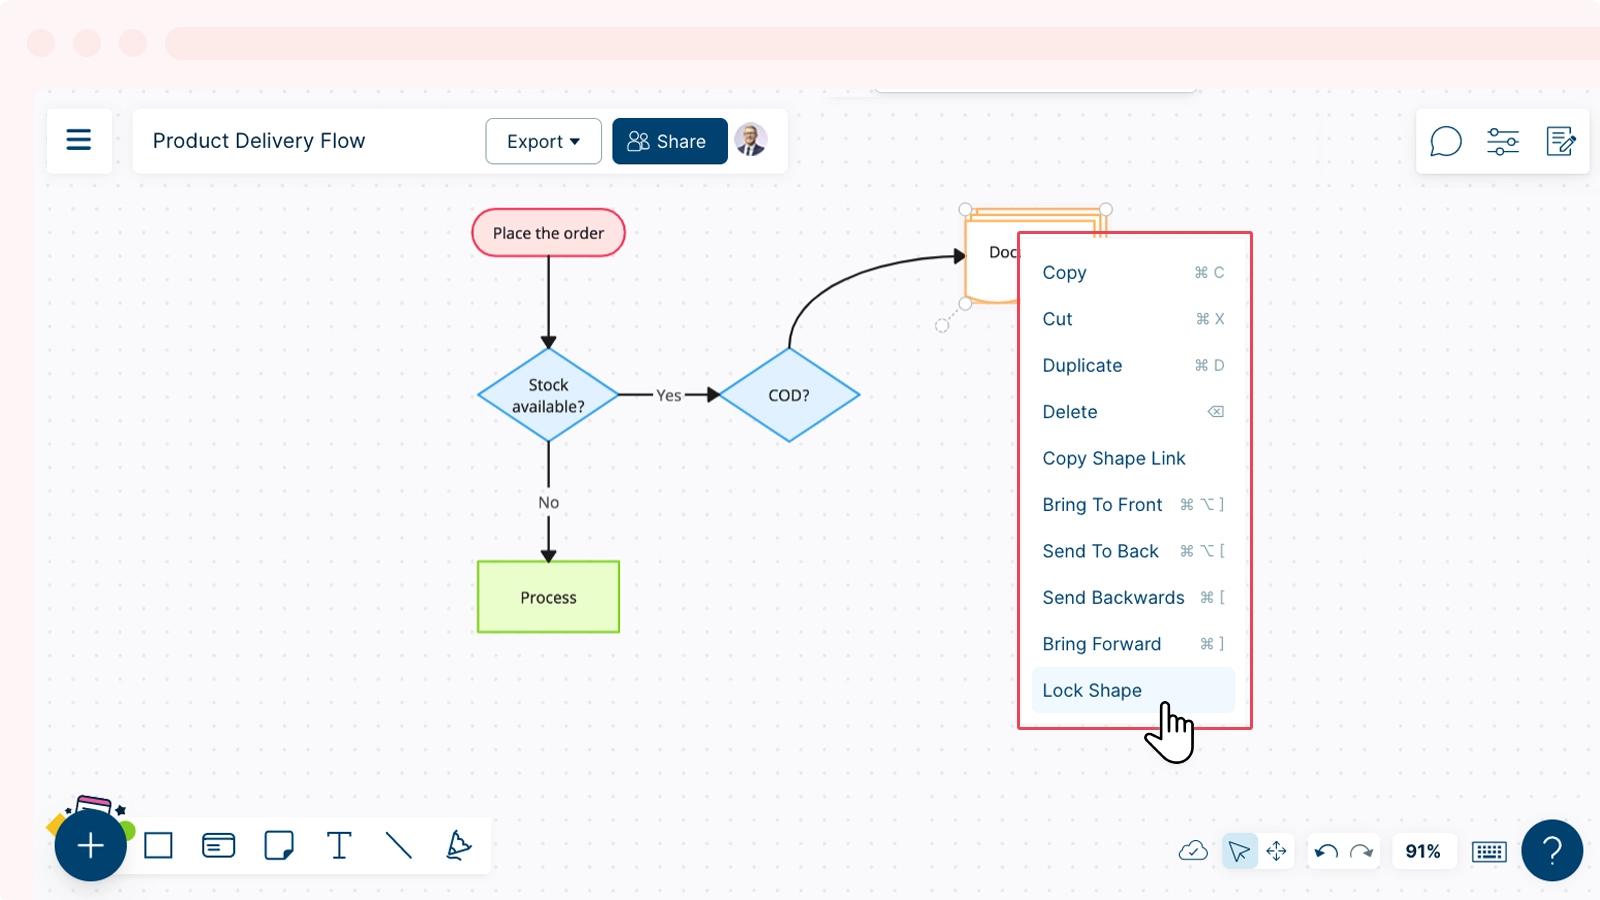The height and width of the screenshot is (900, 1600).
Task: Select the freehand pen tool
Action: (458, 846)
